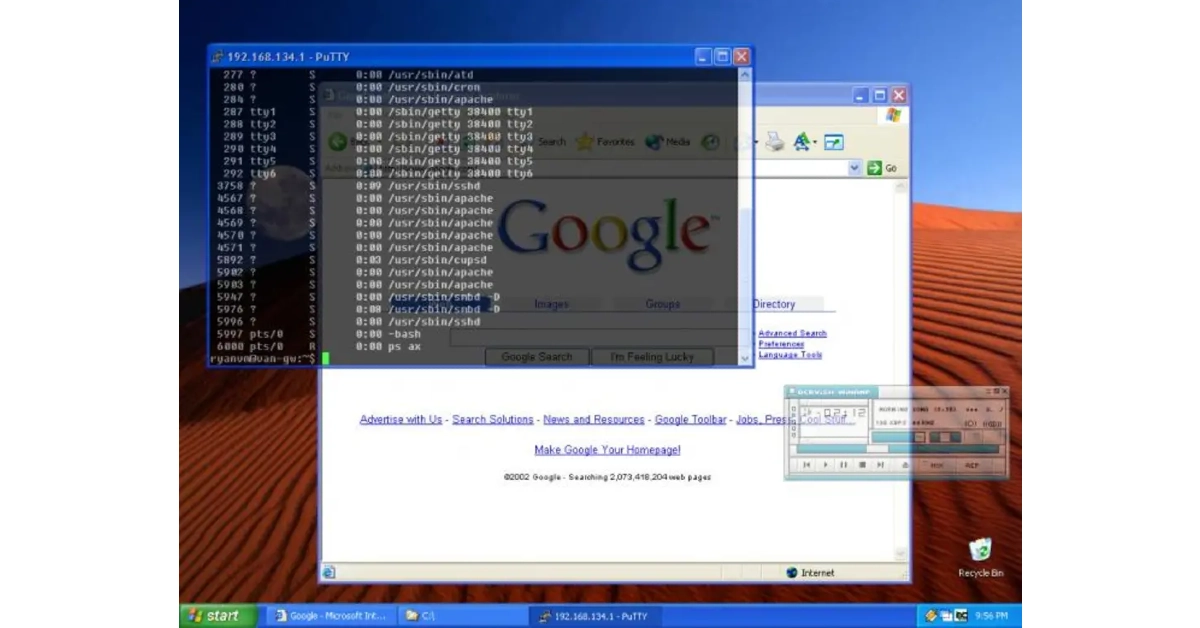Image resolution: width=1200 pixels, height=628 pixels.
Task: Open the Directory tab on Google
Action: [775, 304]
